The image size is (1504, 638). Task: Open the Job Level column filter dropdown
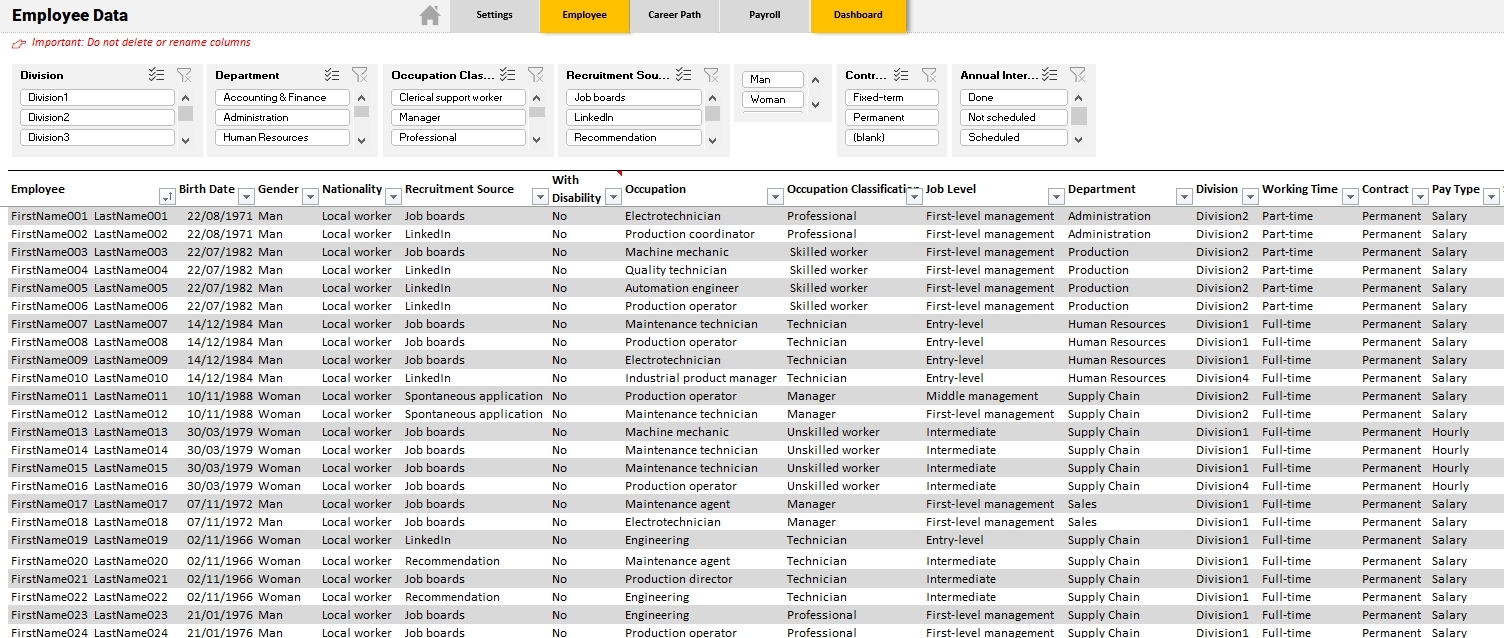pyautogui.click(x=1056, y=197)
